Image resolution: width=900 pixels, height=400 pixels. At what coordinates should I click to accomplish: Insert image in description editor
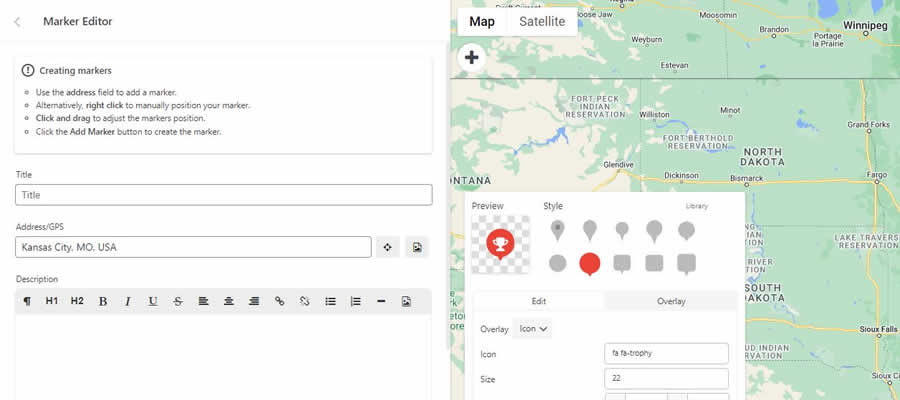coord(406,301)
